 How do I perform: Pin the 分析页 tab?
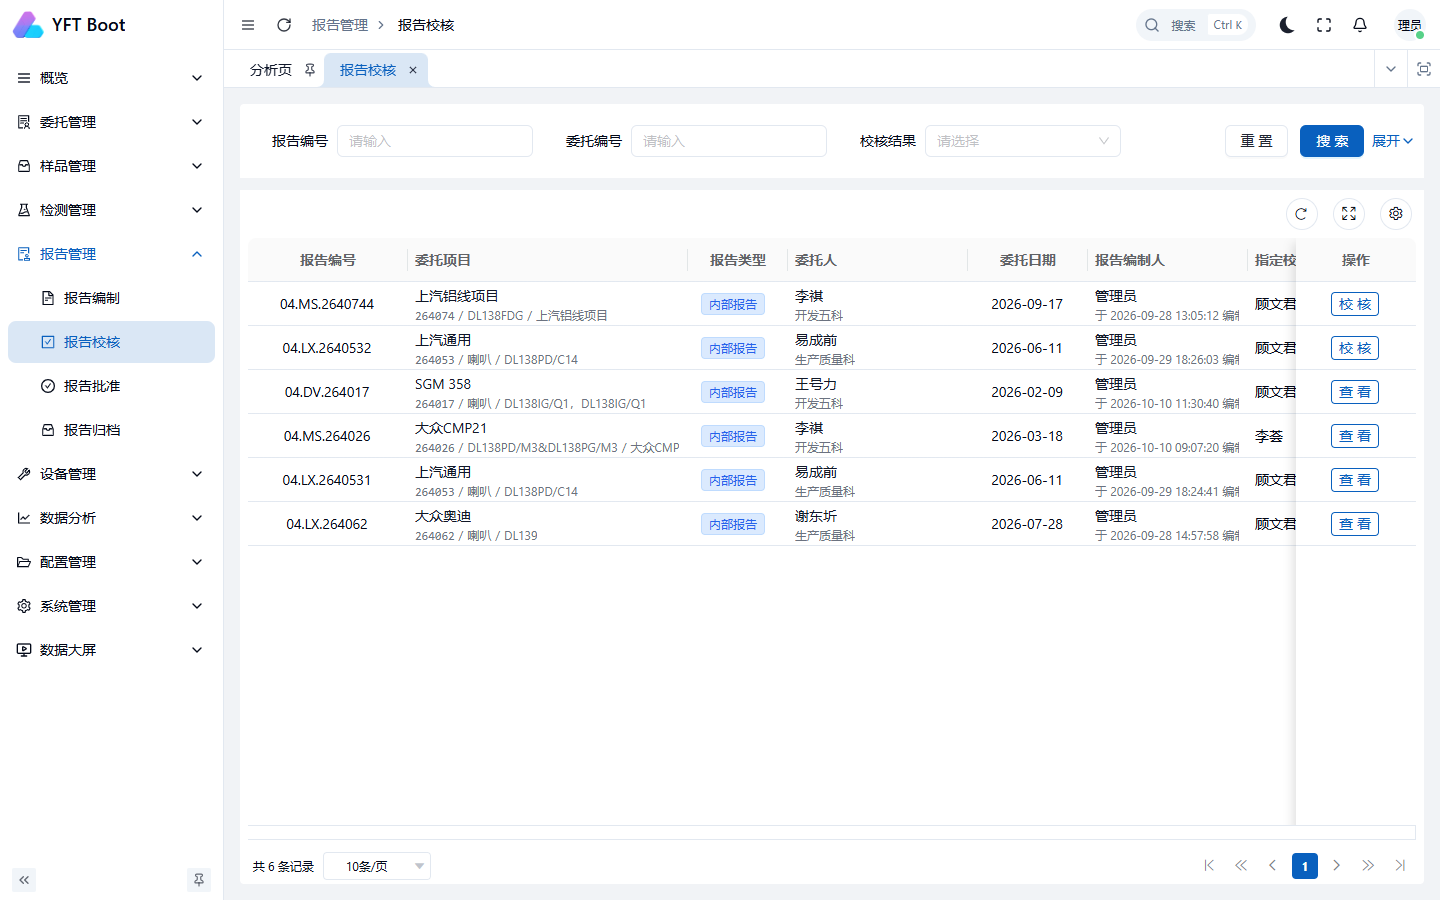(x=310, y=70)
